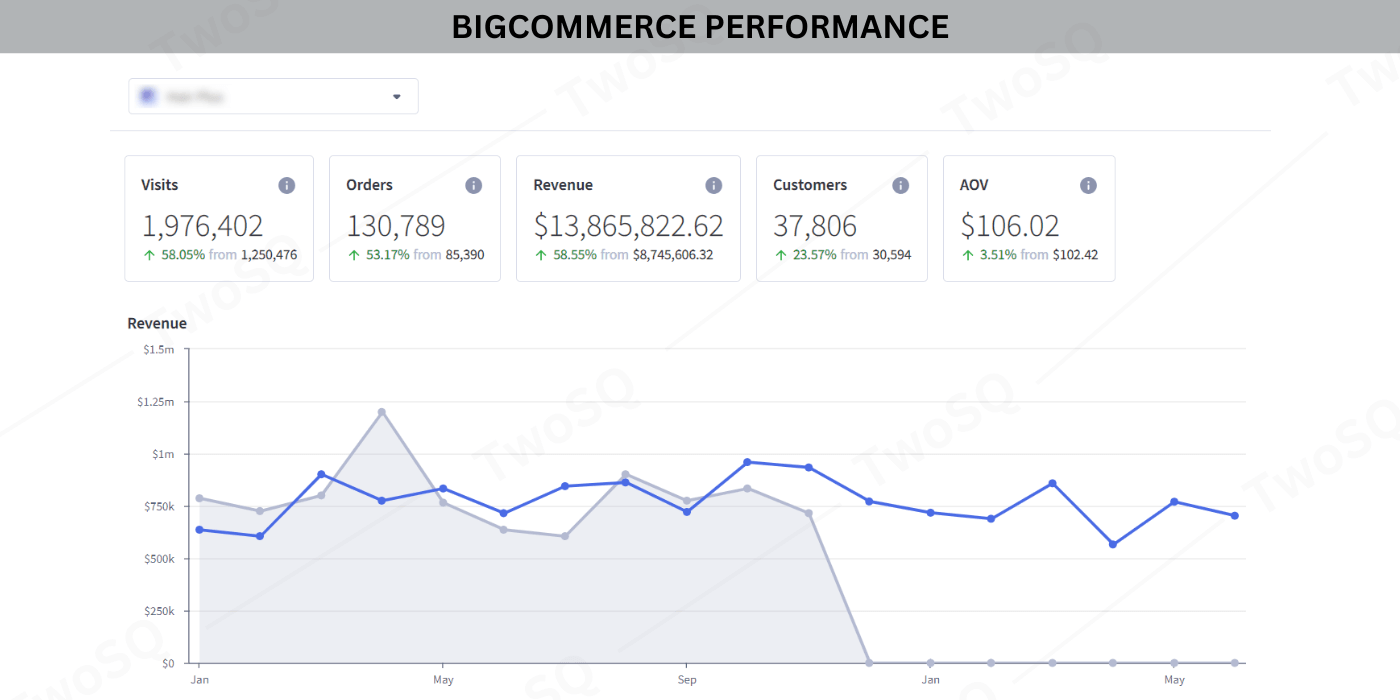
Task: Click the AOV info icon
Action: 1088,186
